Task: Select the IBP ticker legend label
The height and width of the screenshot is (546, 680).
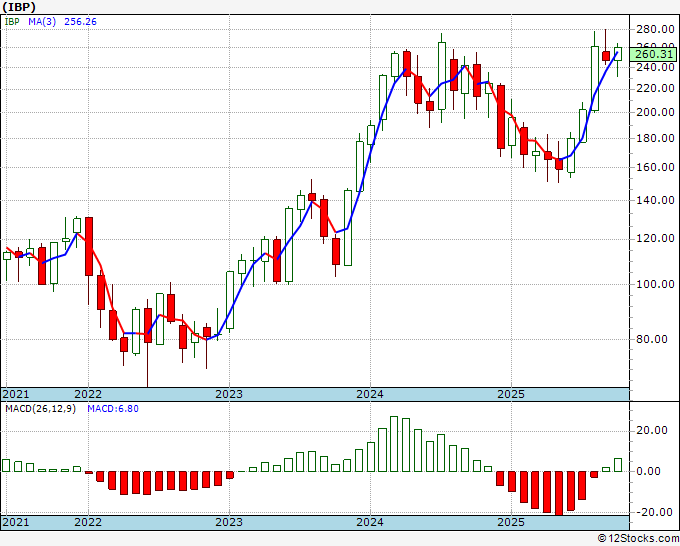Action: (12, 22)
